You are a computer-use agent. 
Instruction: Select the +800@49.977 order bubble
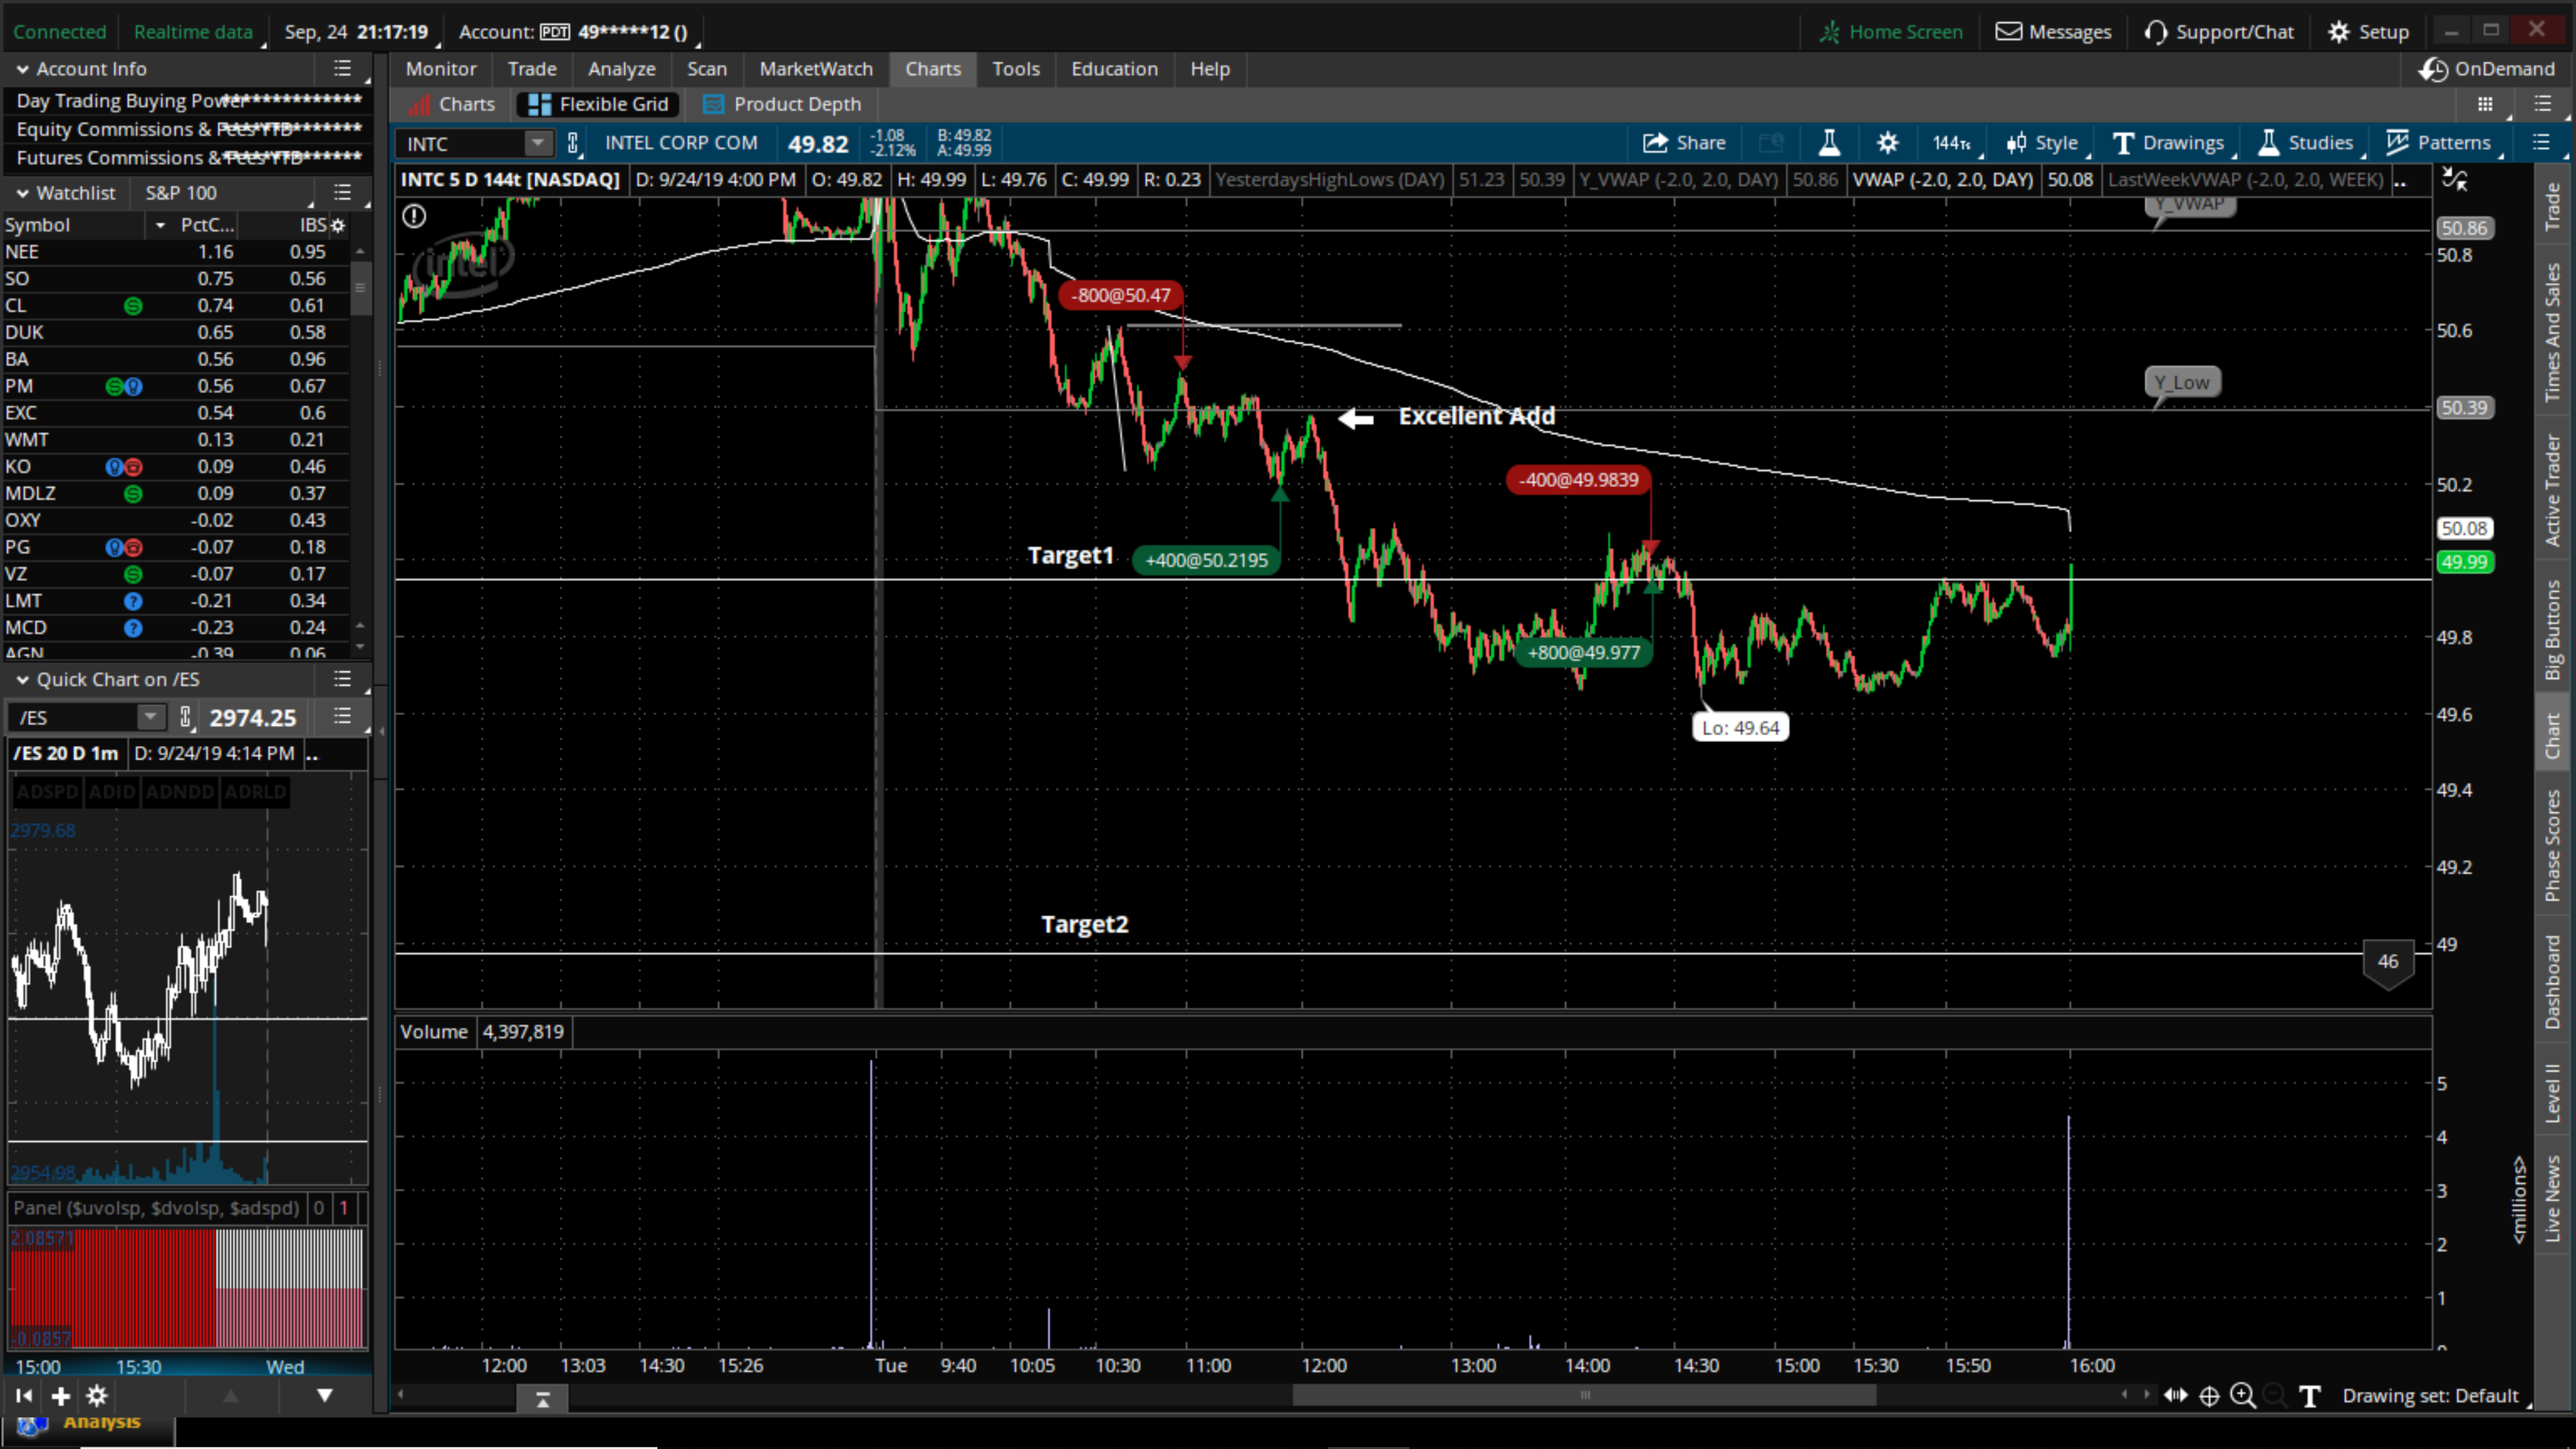coord(1584,653)
